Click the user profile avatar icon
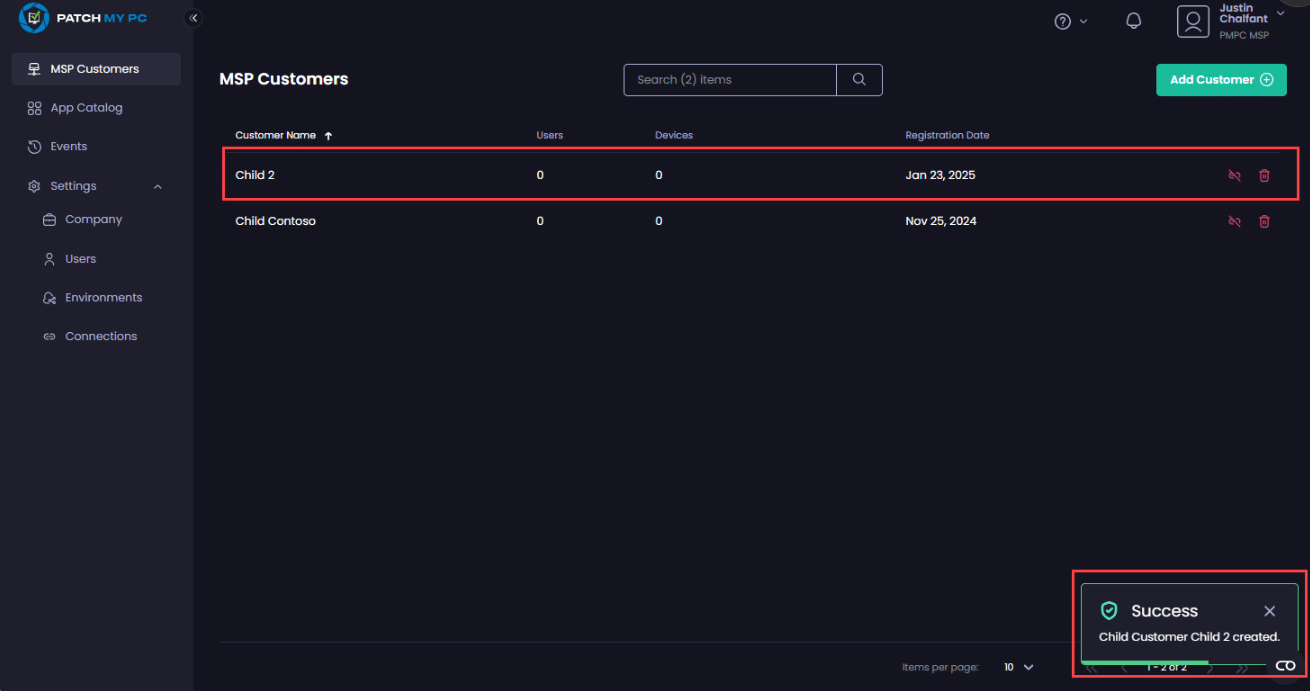The width and height of the screenshot is (1310, 691). (1193, 22)
